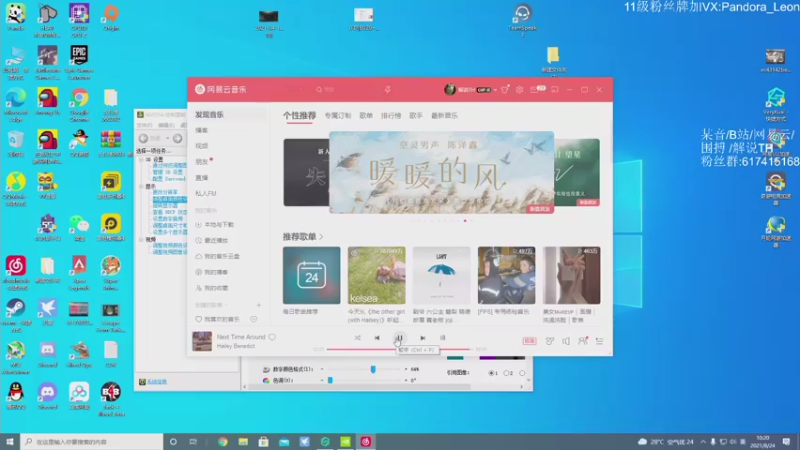The width and height of the screenshot is (800, 450).
Task: Switch to mini player mode icon
Action: point(555,89)
